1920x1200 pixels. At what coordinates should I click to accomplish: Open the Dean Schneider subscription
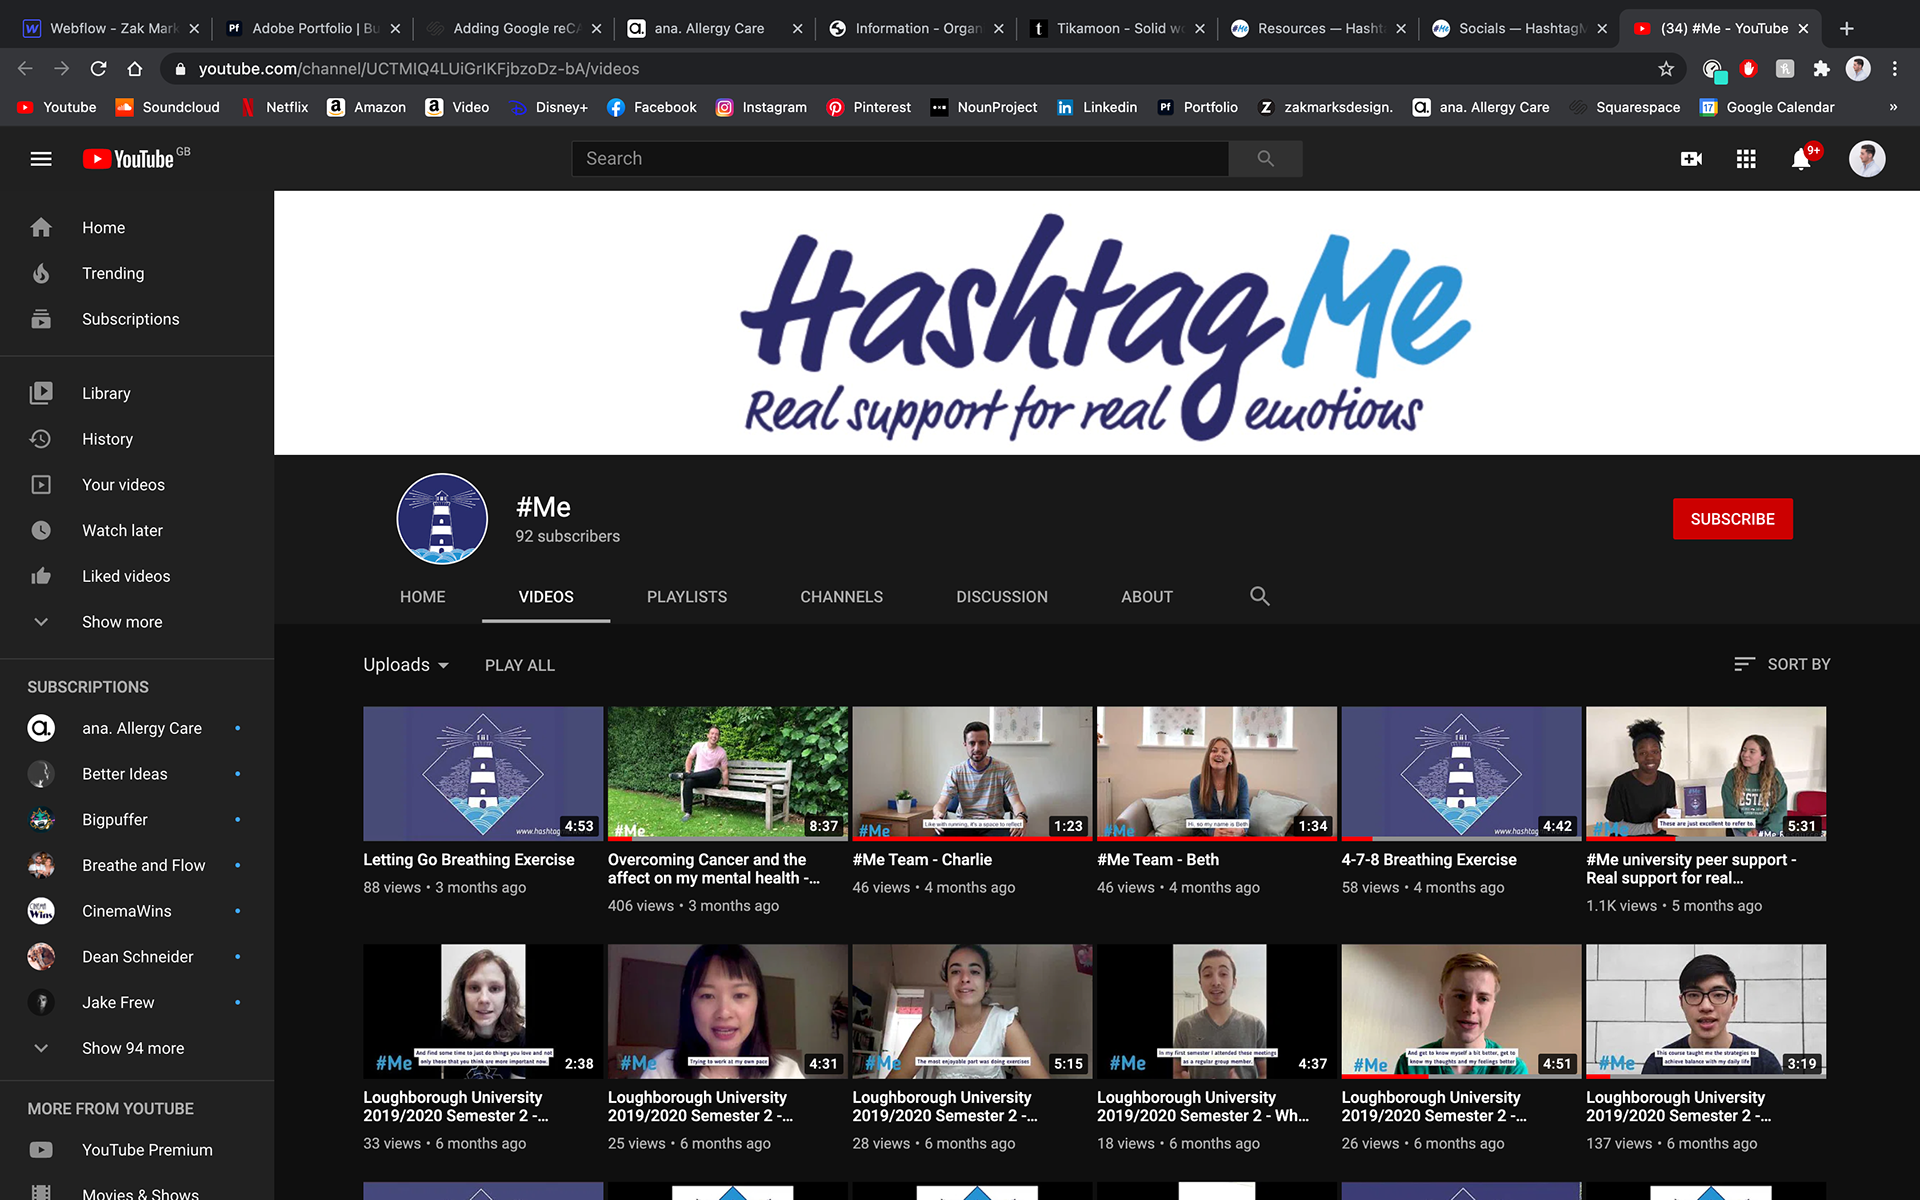click(x=137, y=957)
